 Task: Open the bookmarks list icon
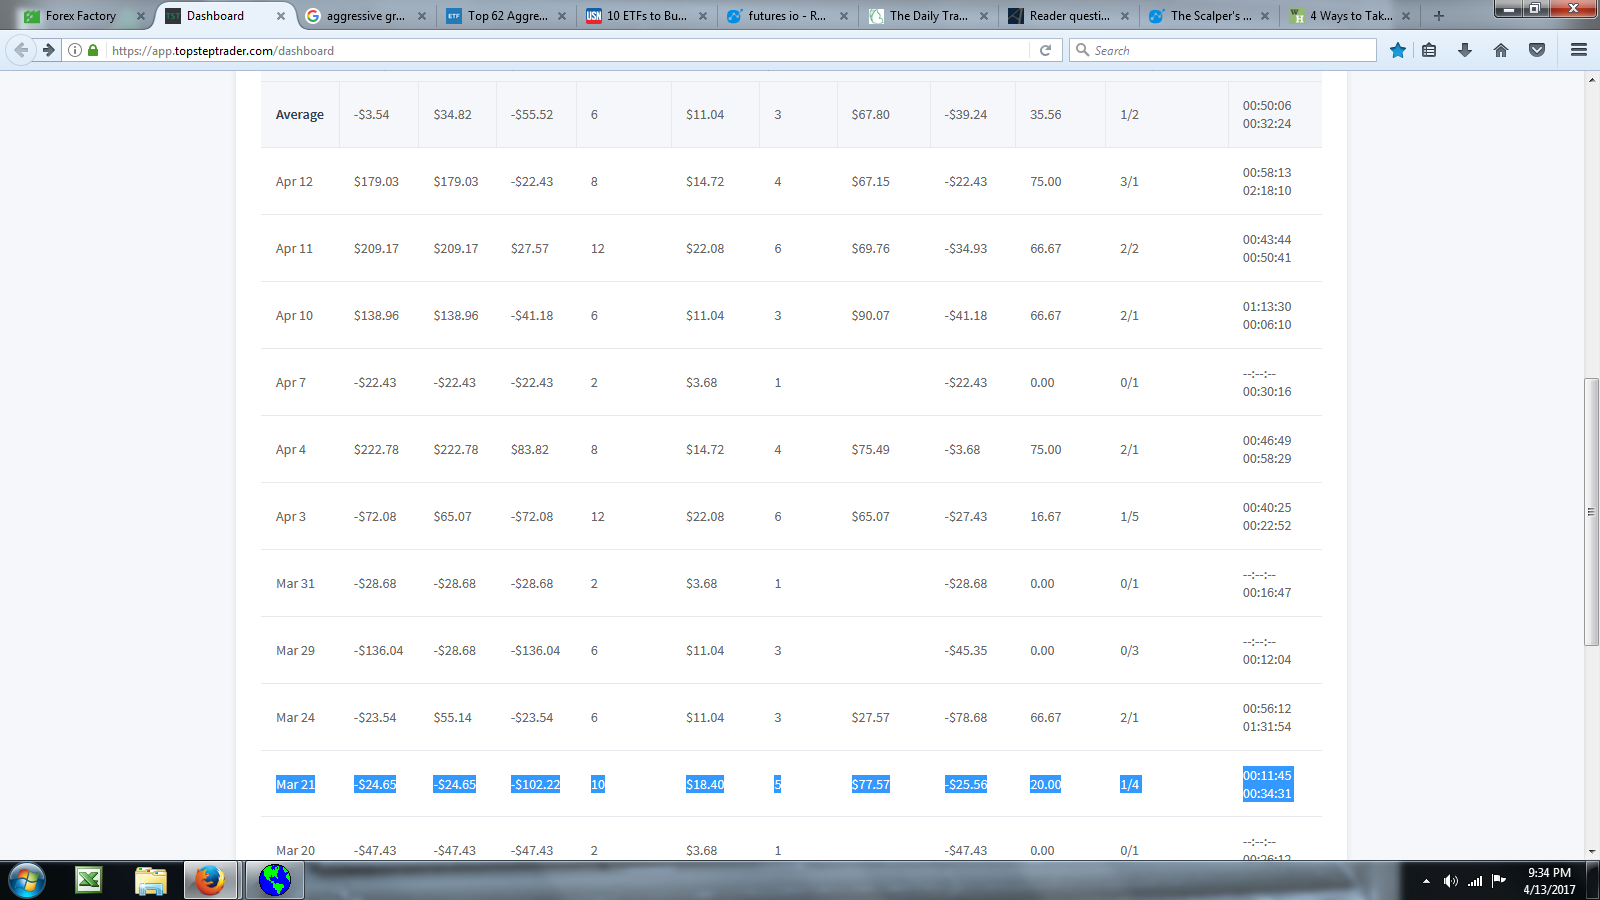click(x=1429, y=50)
